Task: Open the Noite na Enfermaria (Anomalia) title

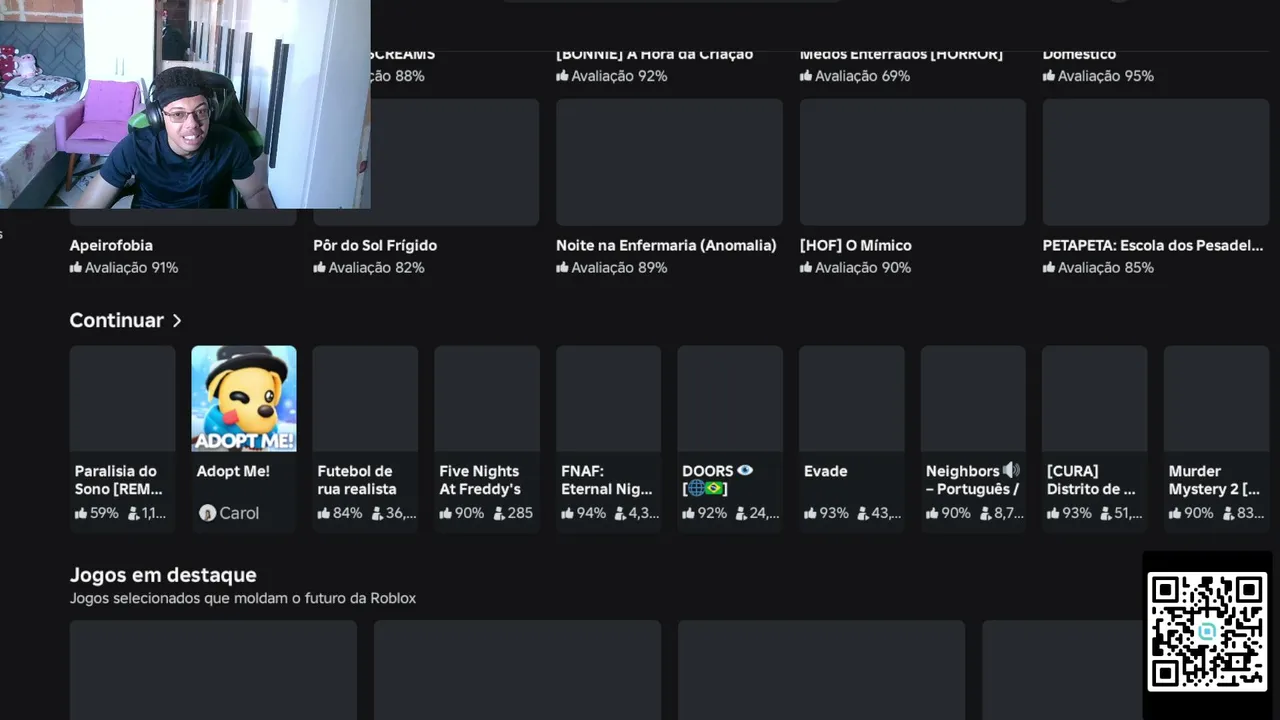Action: 666,245
